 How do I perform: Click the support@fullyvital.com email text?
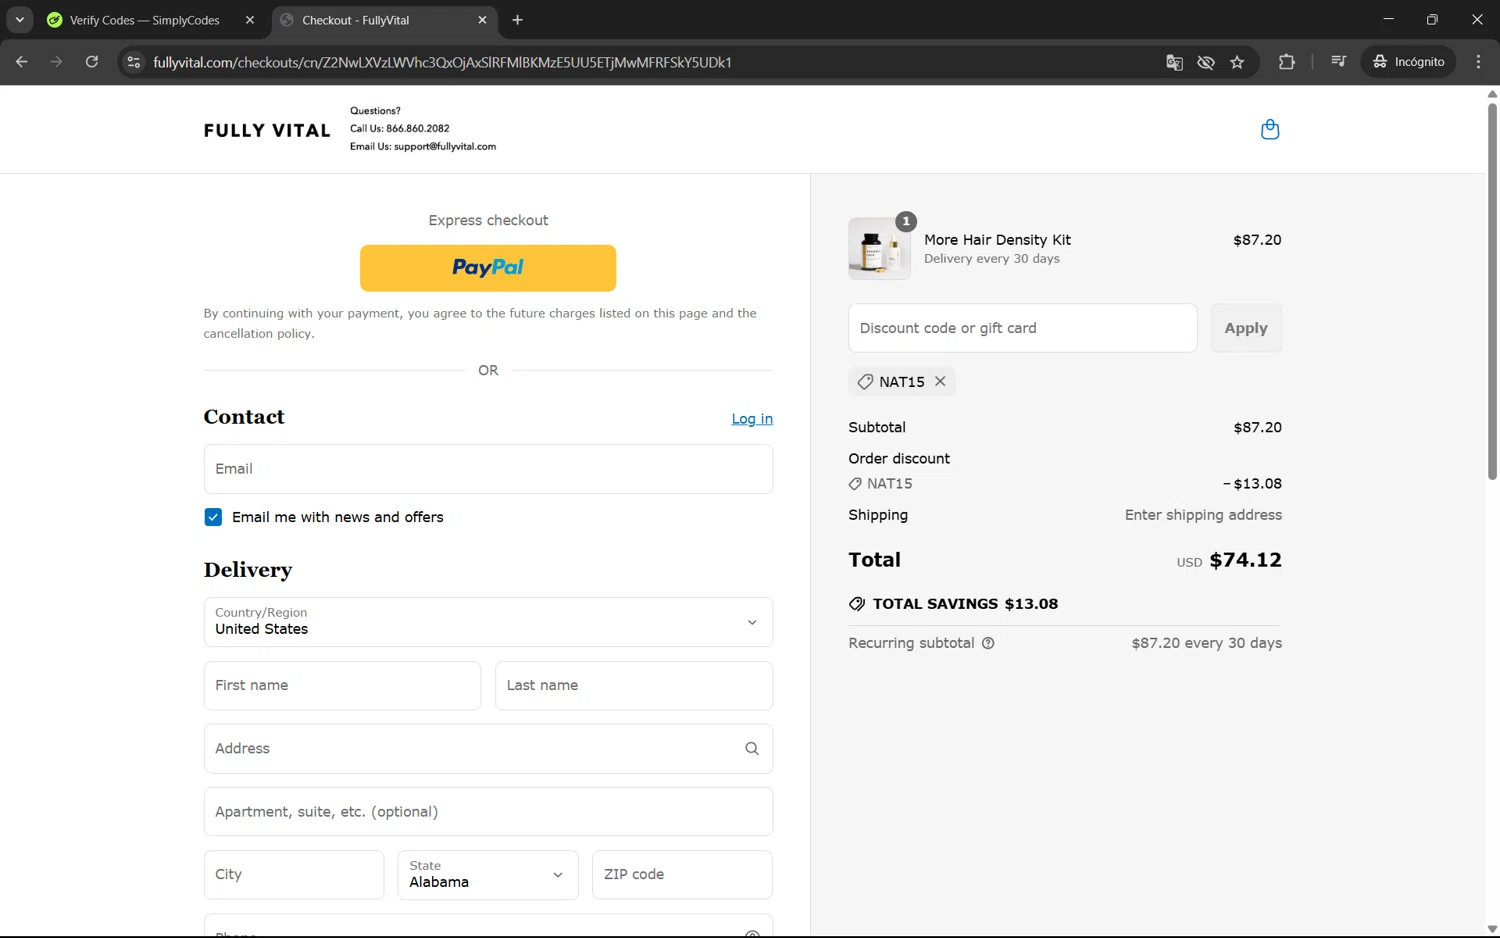tap(444, 147)
